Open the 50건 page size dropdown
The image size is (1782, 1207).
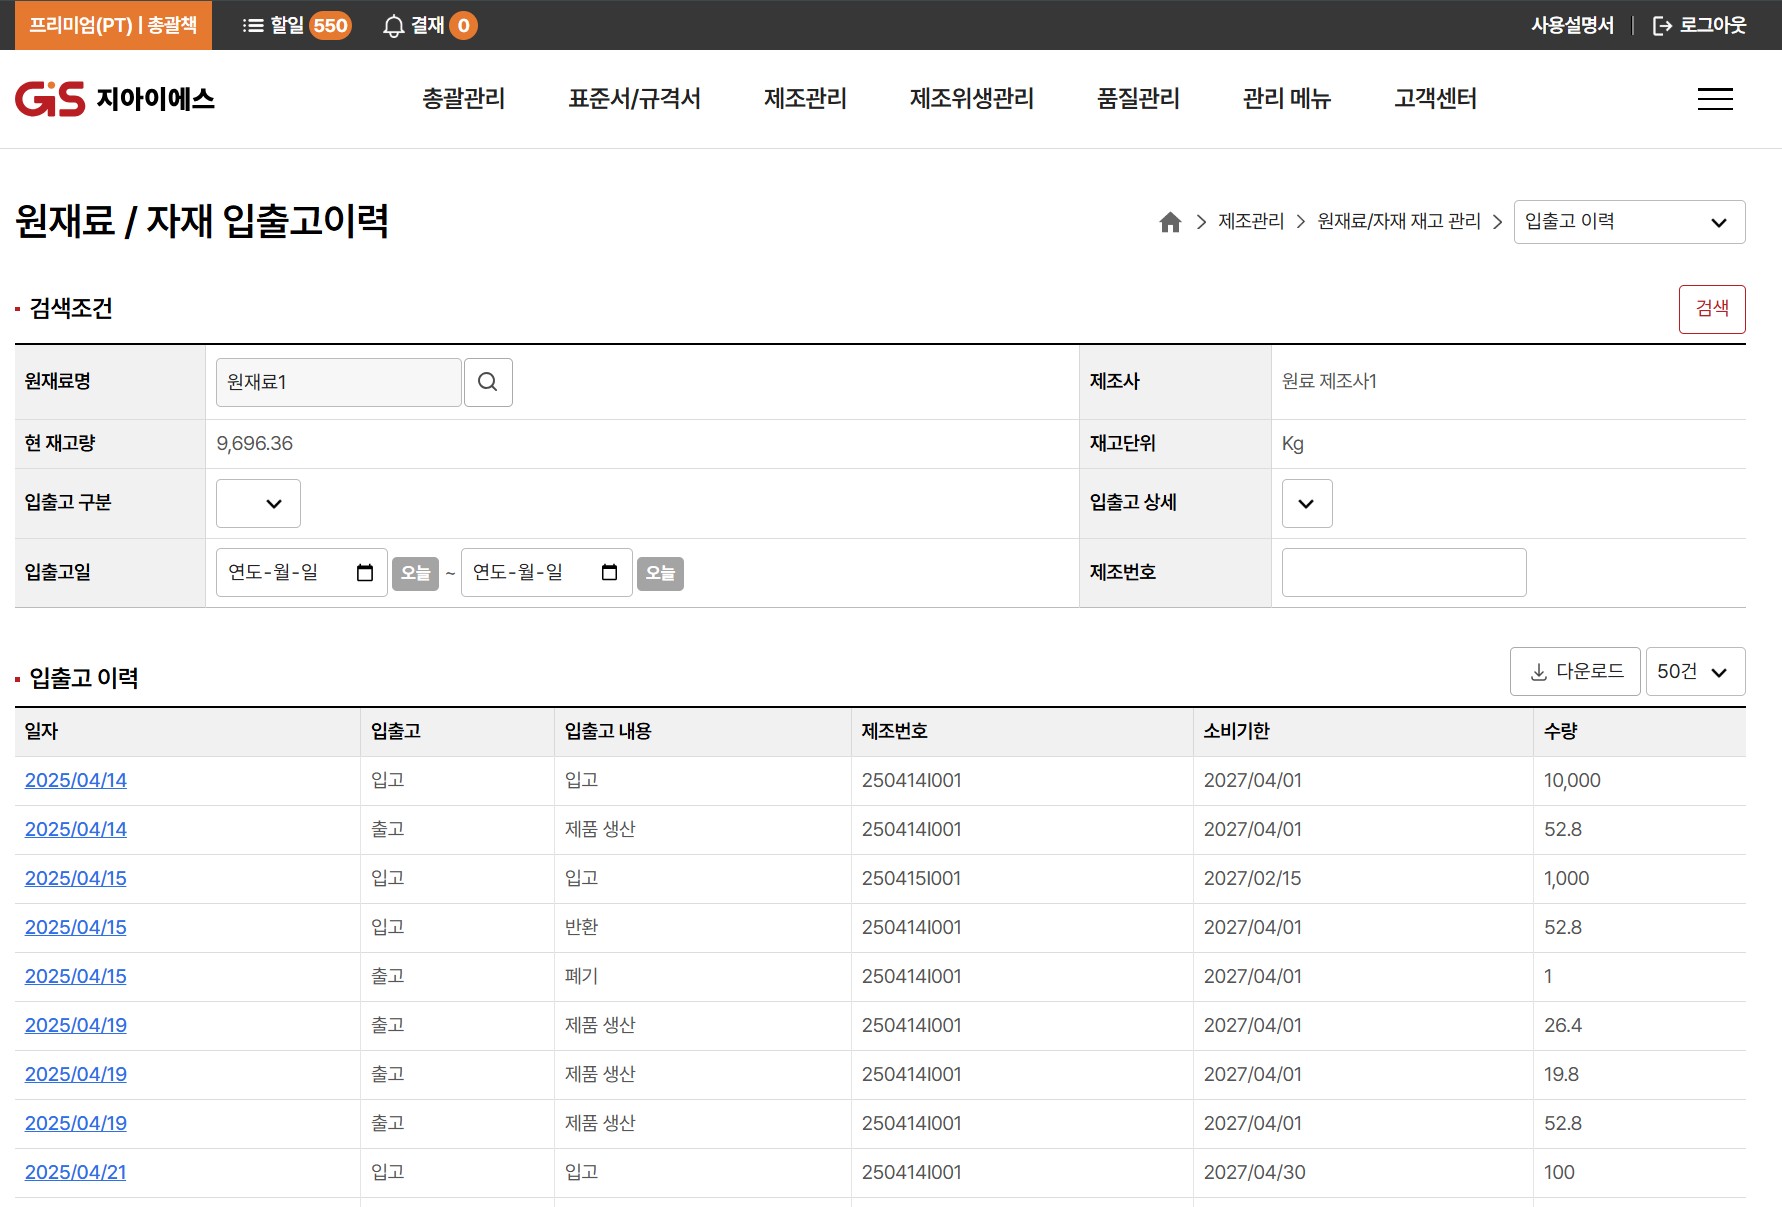pyautogui.click(x=1695, y=672)
